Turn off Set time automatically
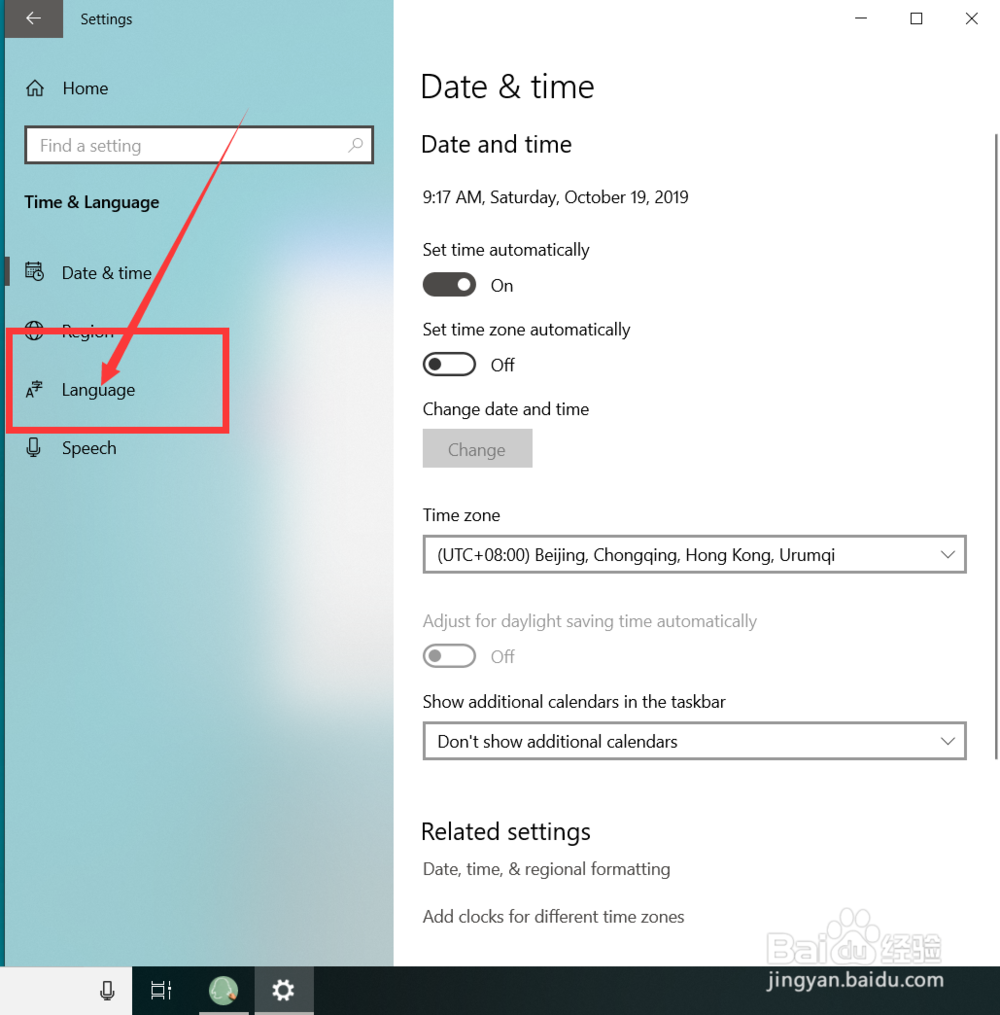Image resolution: width=1000 pixels, height=1015 pixels. 449,285
